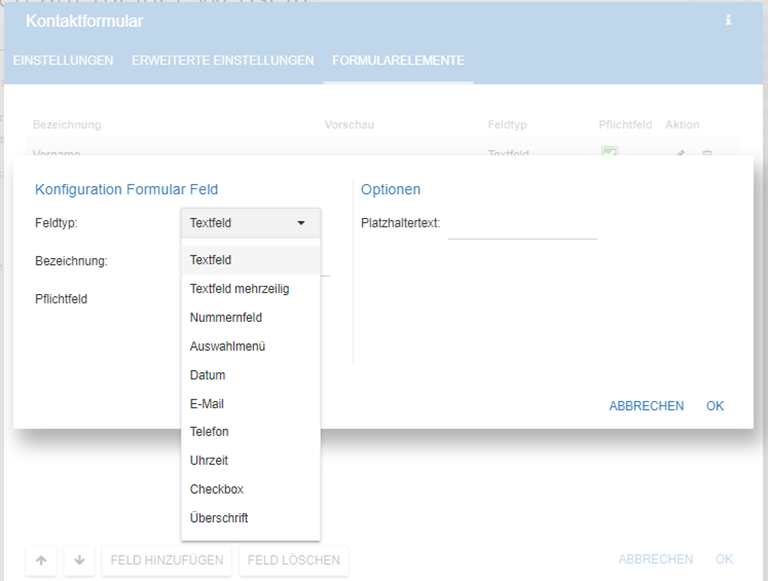The image size is (768, 581).
Task: Switch to the Einstellungen tab
Action: tap(63, 61)
